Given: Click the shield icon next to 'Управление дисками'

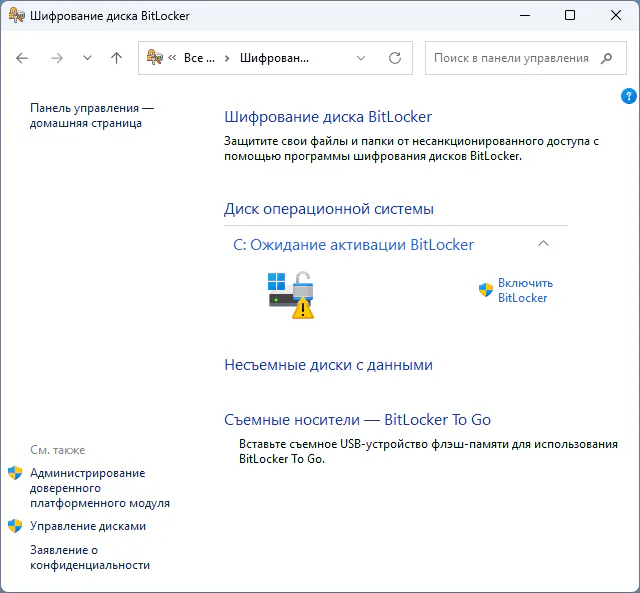Looking at the screenshot, I should coord(15,526).
